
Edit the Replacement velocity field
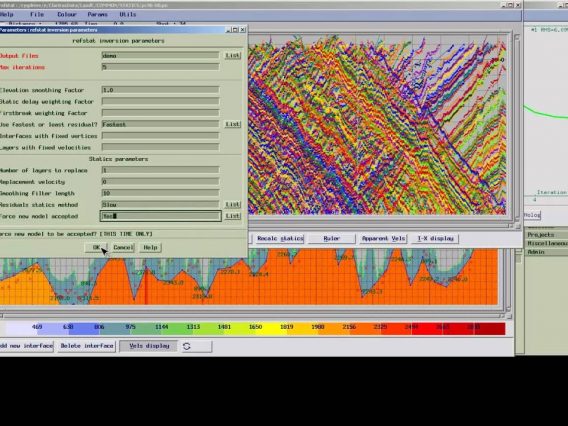(160, 182)
